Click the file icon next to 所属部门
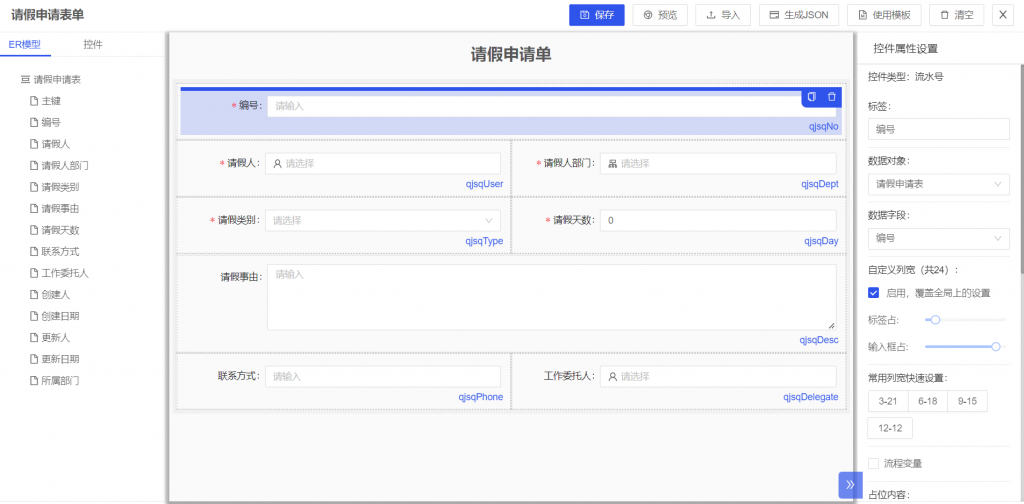This screenshot has height=504, width=1024. pos(34,381)
